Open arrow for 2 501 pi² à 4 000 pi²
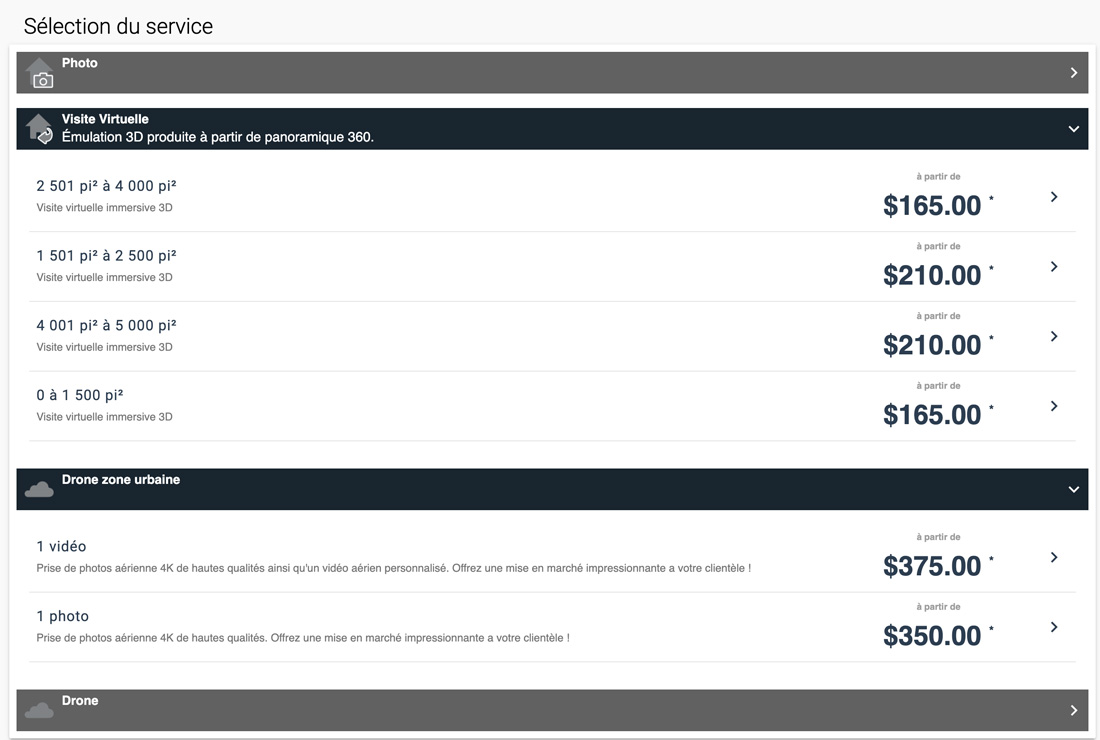 [1054, 197]
